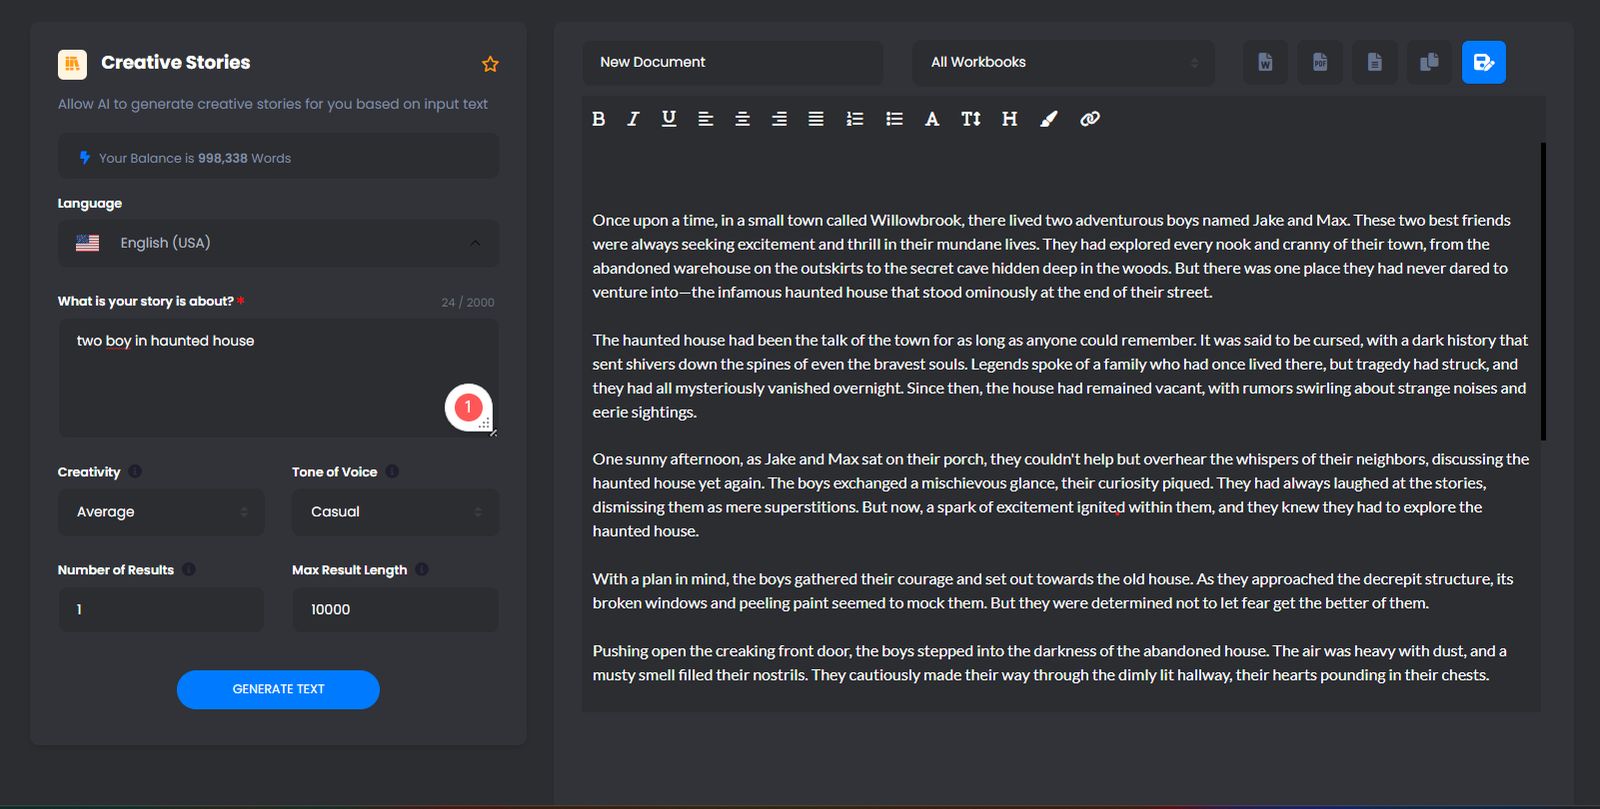Image resolution: width=1600 pixels, height=809 pixels.
Task: Center align the text
Action: [x=742, y=119]
